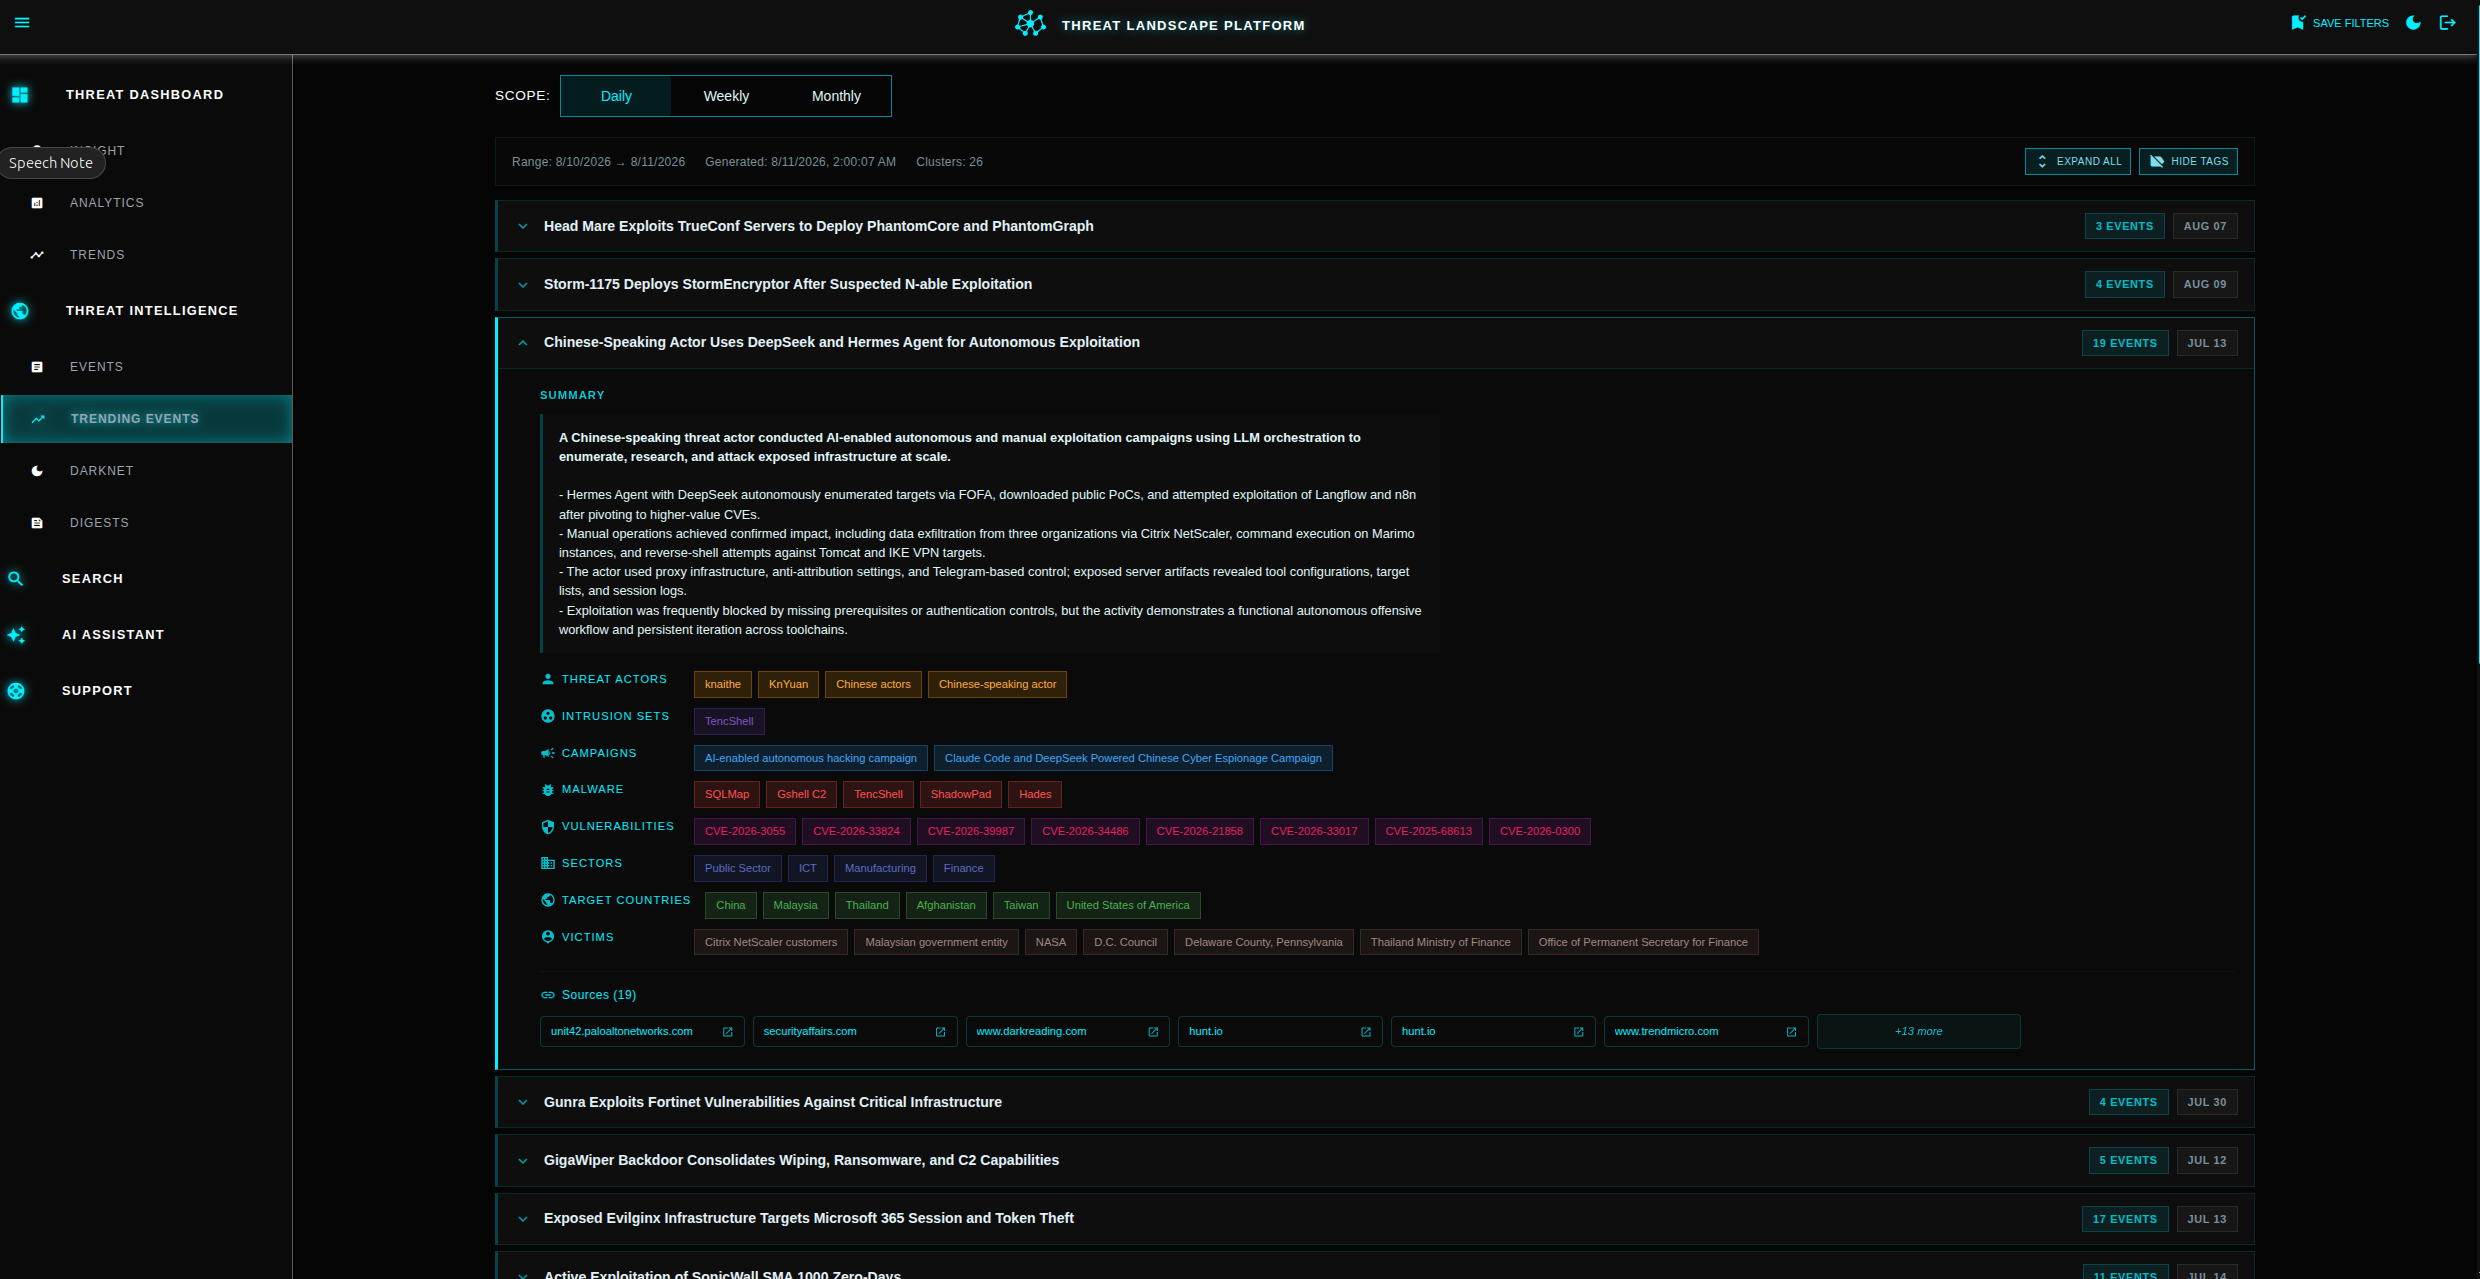Image resolution: width=2480 pixels, height=1279 pixels.
Task: Click the Speech Note tooltip pill
Action: pyautogui.click(x=51, y=163)
